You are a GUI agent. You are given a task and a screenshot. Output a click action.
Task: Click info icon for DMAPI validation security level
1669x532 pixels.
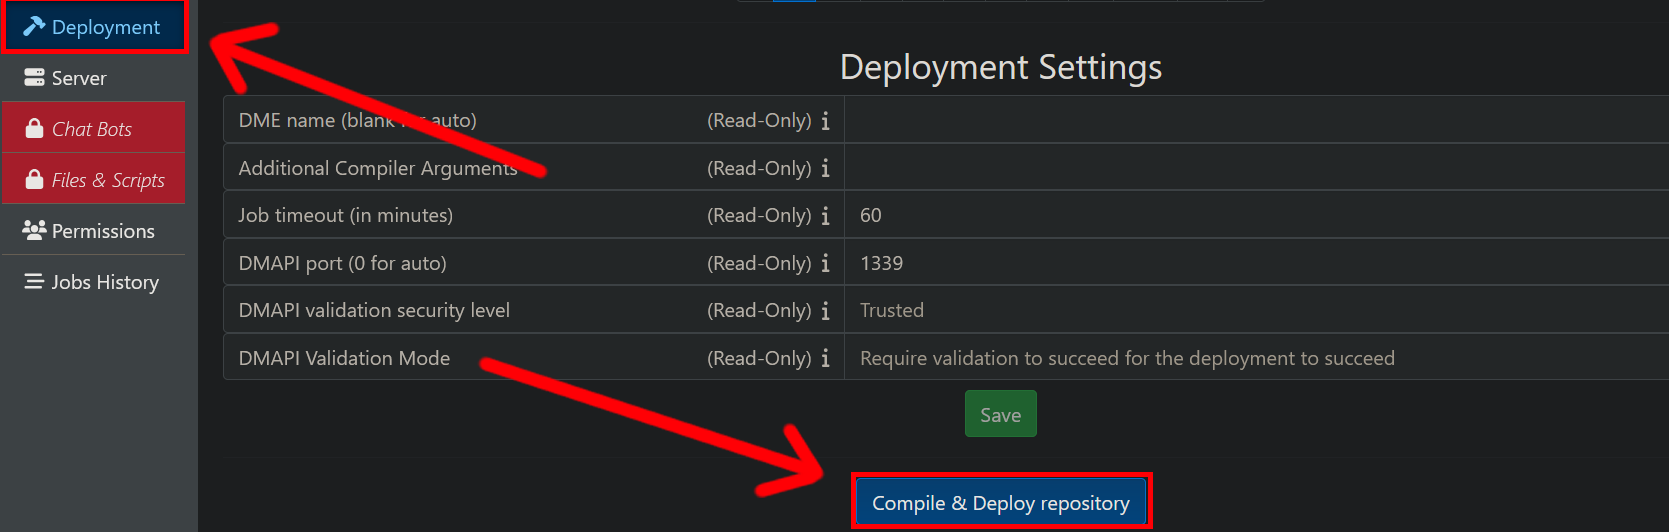pyautogui.click(x=825, y=311)
